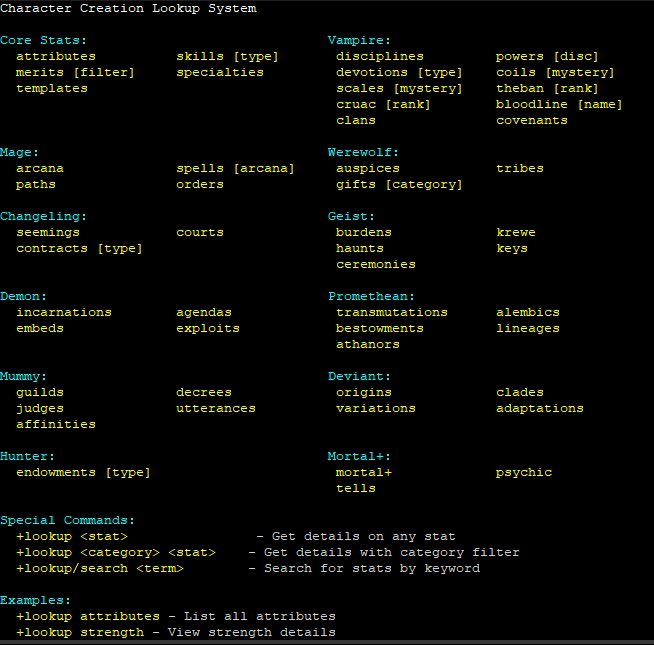Click 'spells [arcana]' in the Mage section
The height and width of the screenshot is (645, 654).
coord(235,169)
